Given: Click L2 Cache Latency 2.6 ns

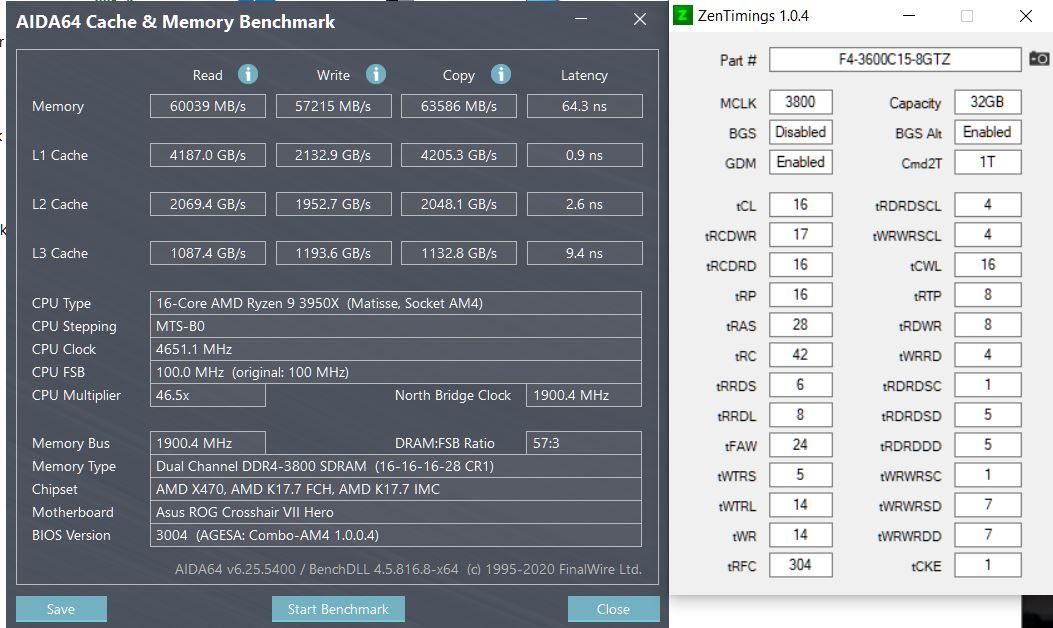Looking at the screenshot, I should click(584, 204).
